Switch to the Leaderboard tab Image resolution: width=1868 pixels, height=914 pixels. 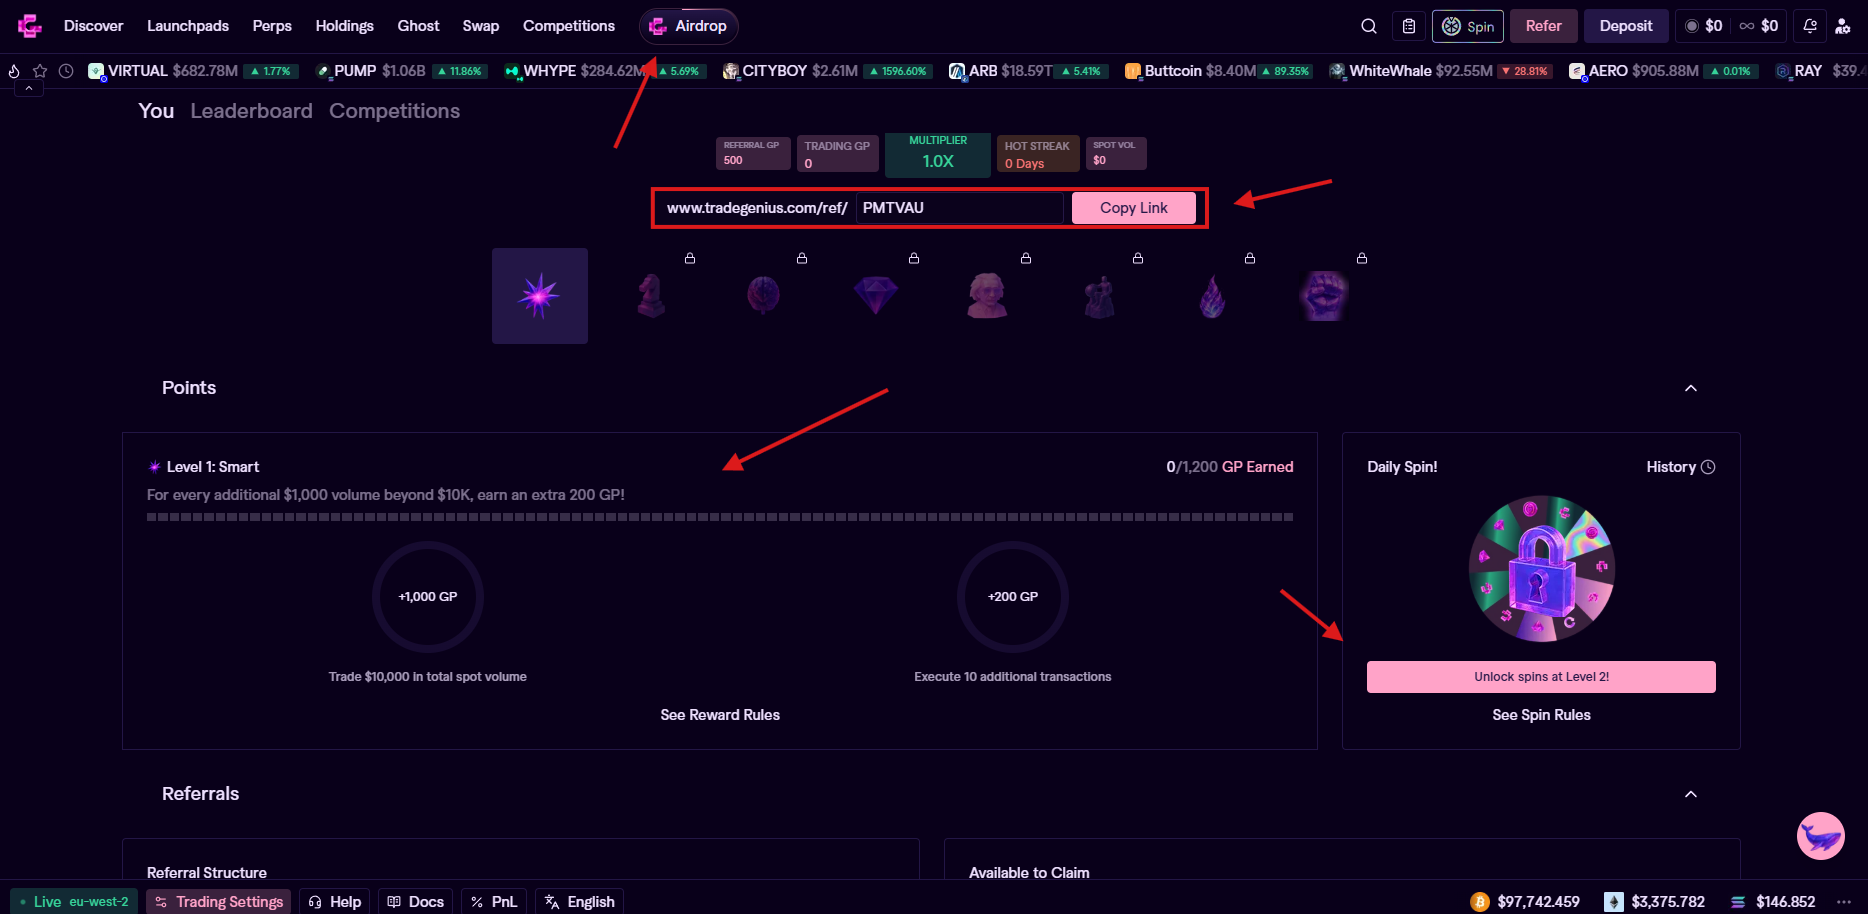click(251, 111)
